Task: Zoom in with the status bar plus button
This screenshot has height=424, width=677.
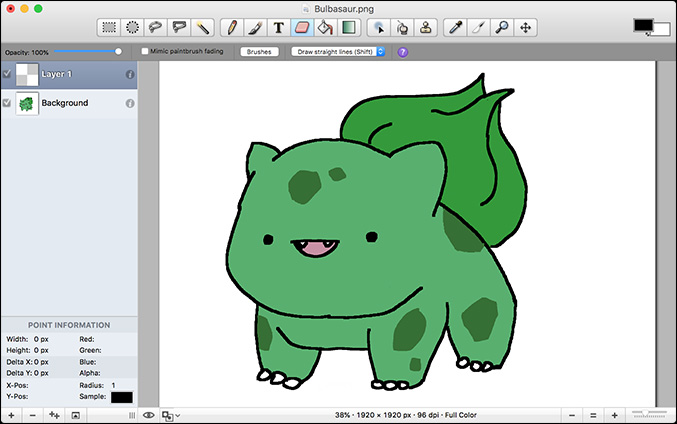Action: [x=614, y=415]
